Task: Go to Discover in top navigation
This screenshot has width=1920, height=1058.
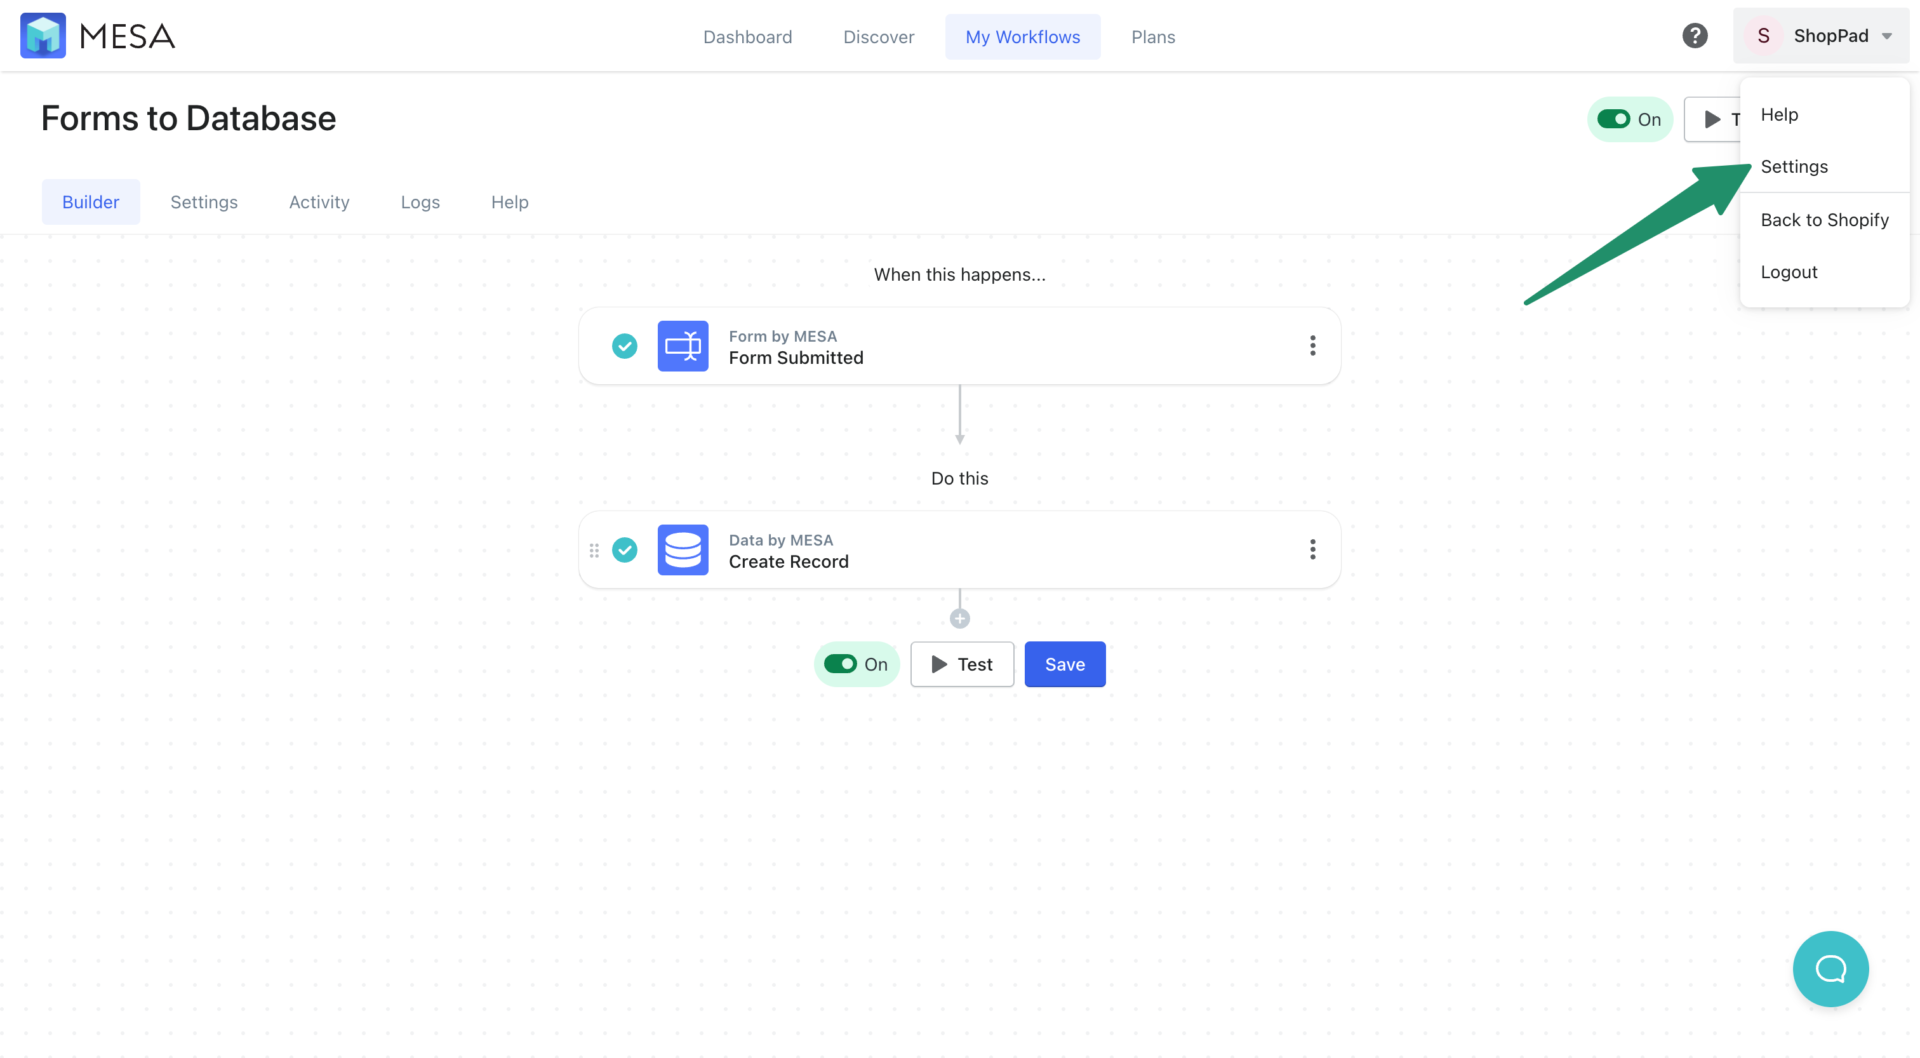Action: tap(878, 37)
